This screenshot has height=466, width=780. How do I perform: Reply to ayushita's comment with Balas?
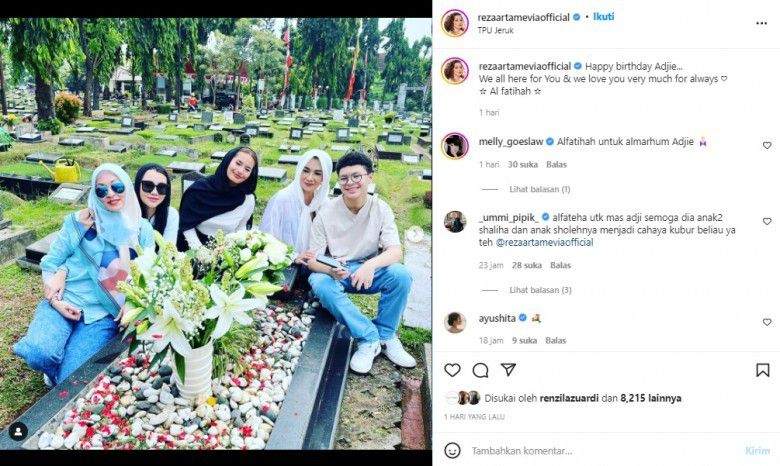pos(556,341)
